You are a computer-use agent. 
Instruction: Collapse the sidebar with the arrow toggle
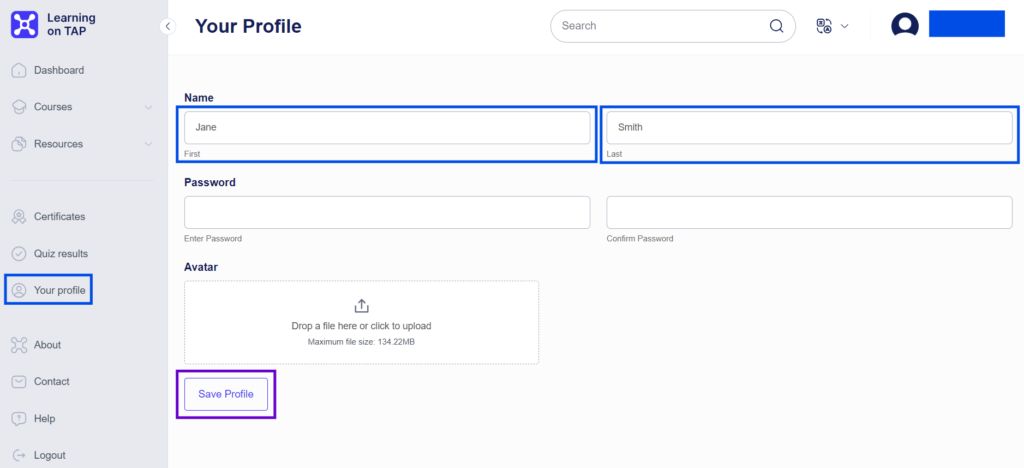pyautogui.click(x=168, y=26)
